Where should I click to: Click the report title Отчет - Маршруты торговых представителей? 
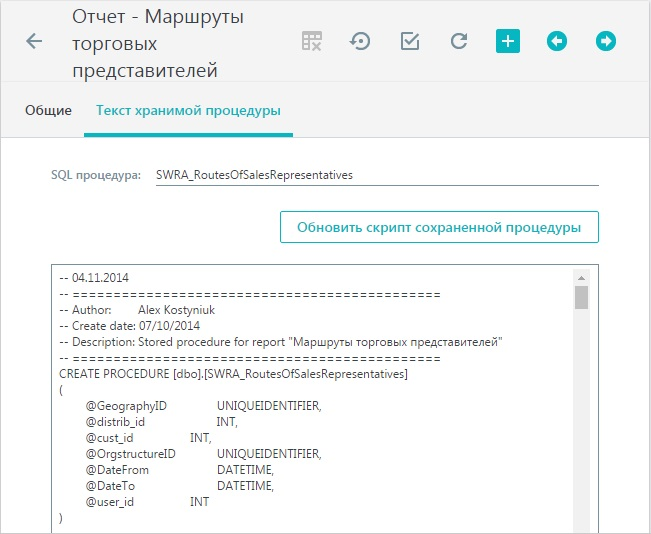[x=158, y=44]
